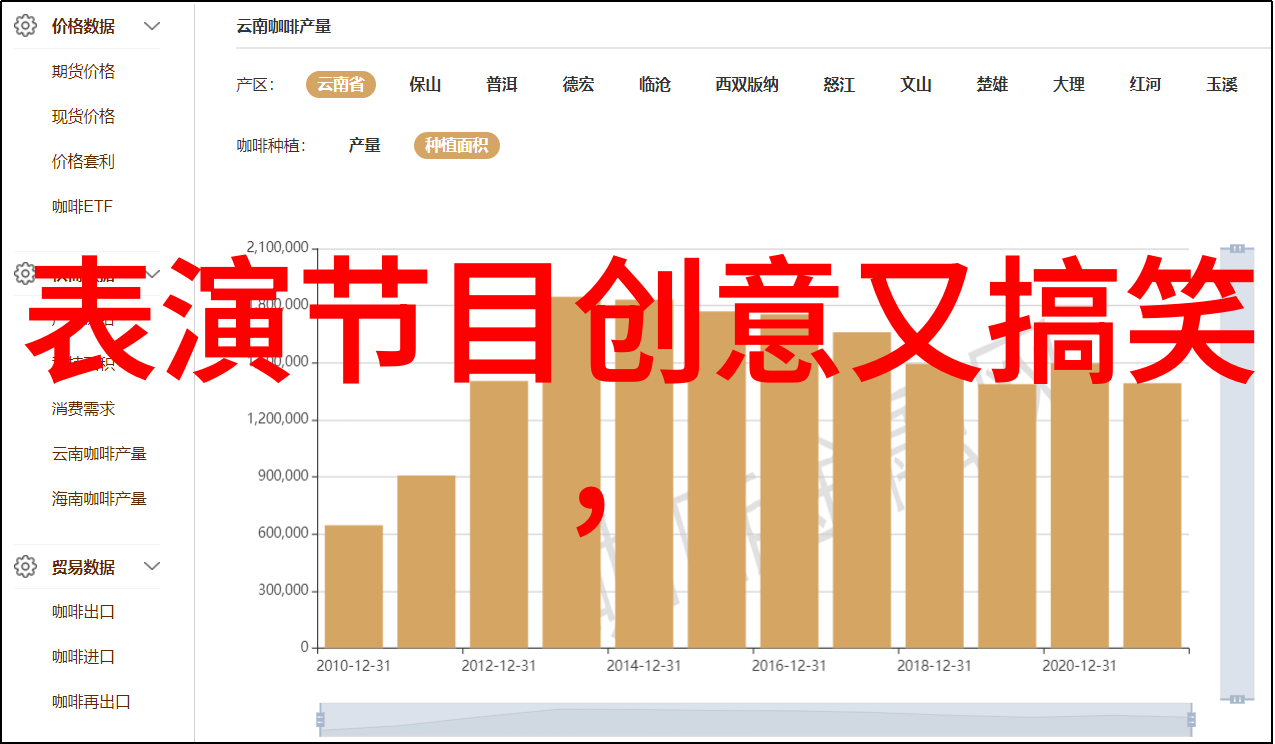This screenshot has height=744, width=1275.
Task: Open 咖啡出口 under trade data
Action: click(84, 612)
